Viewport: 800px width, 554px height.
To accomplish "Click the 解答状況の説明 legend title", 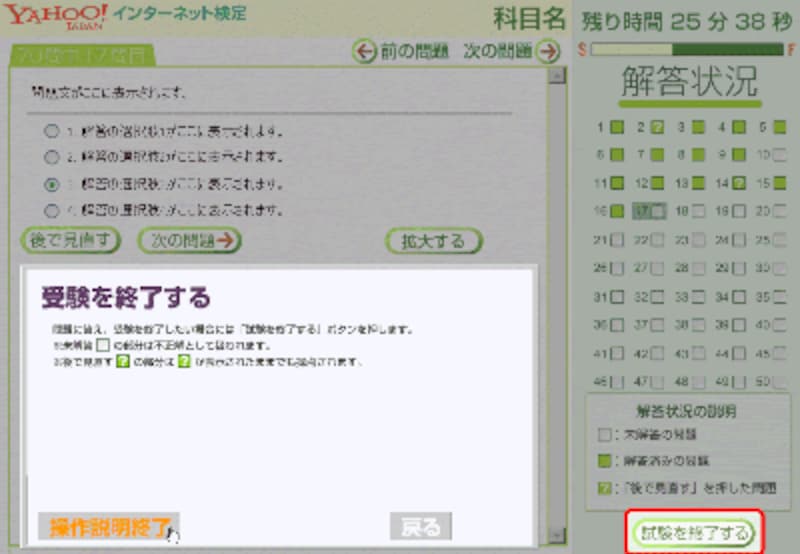I will pyautogui.click(x=686, y=411).
